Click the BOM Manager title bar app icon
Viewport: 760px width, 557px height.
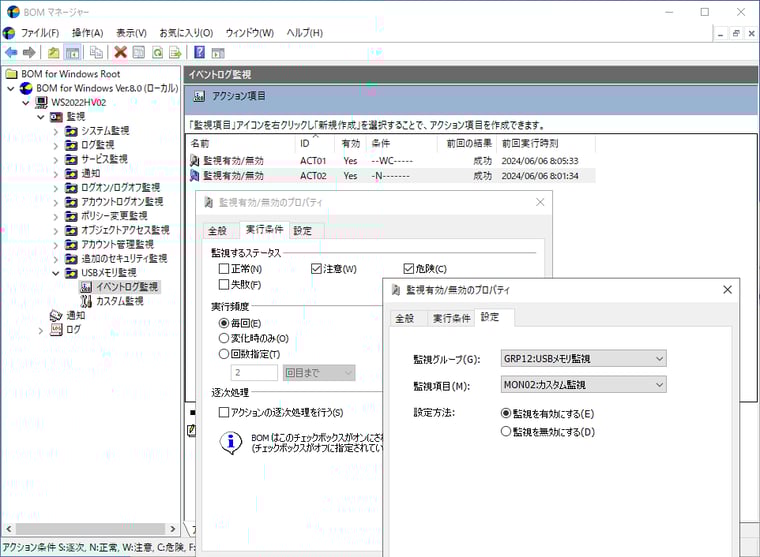tap(13, 12)
